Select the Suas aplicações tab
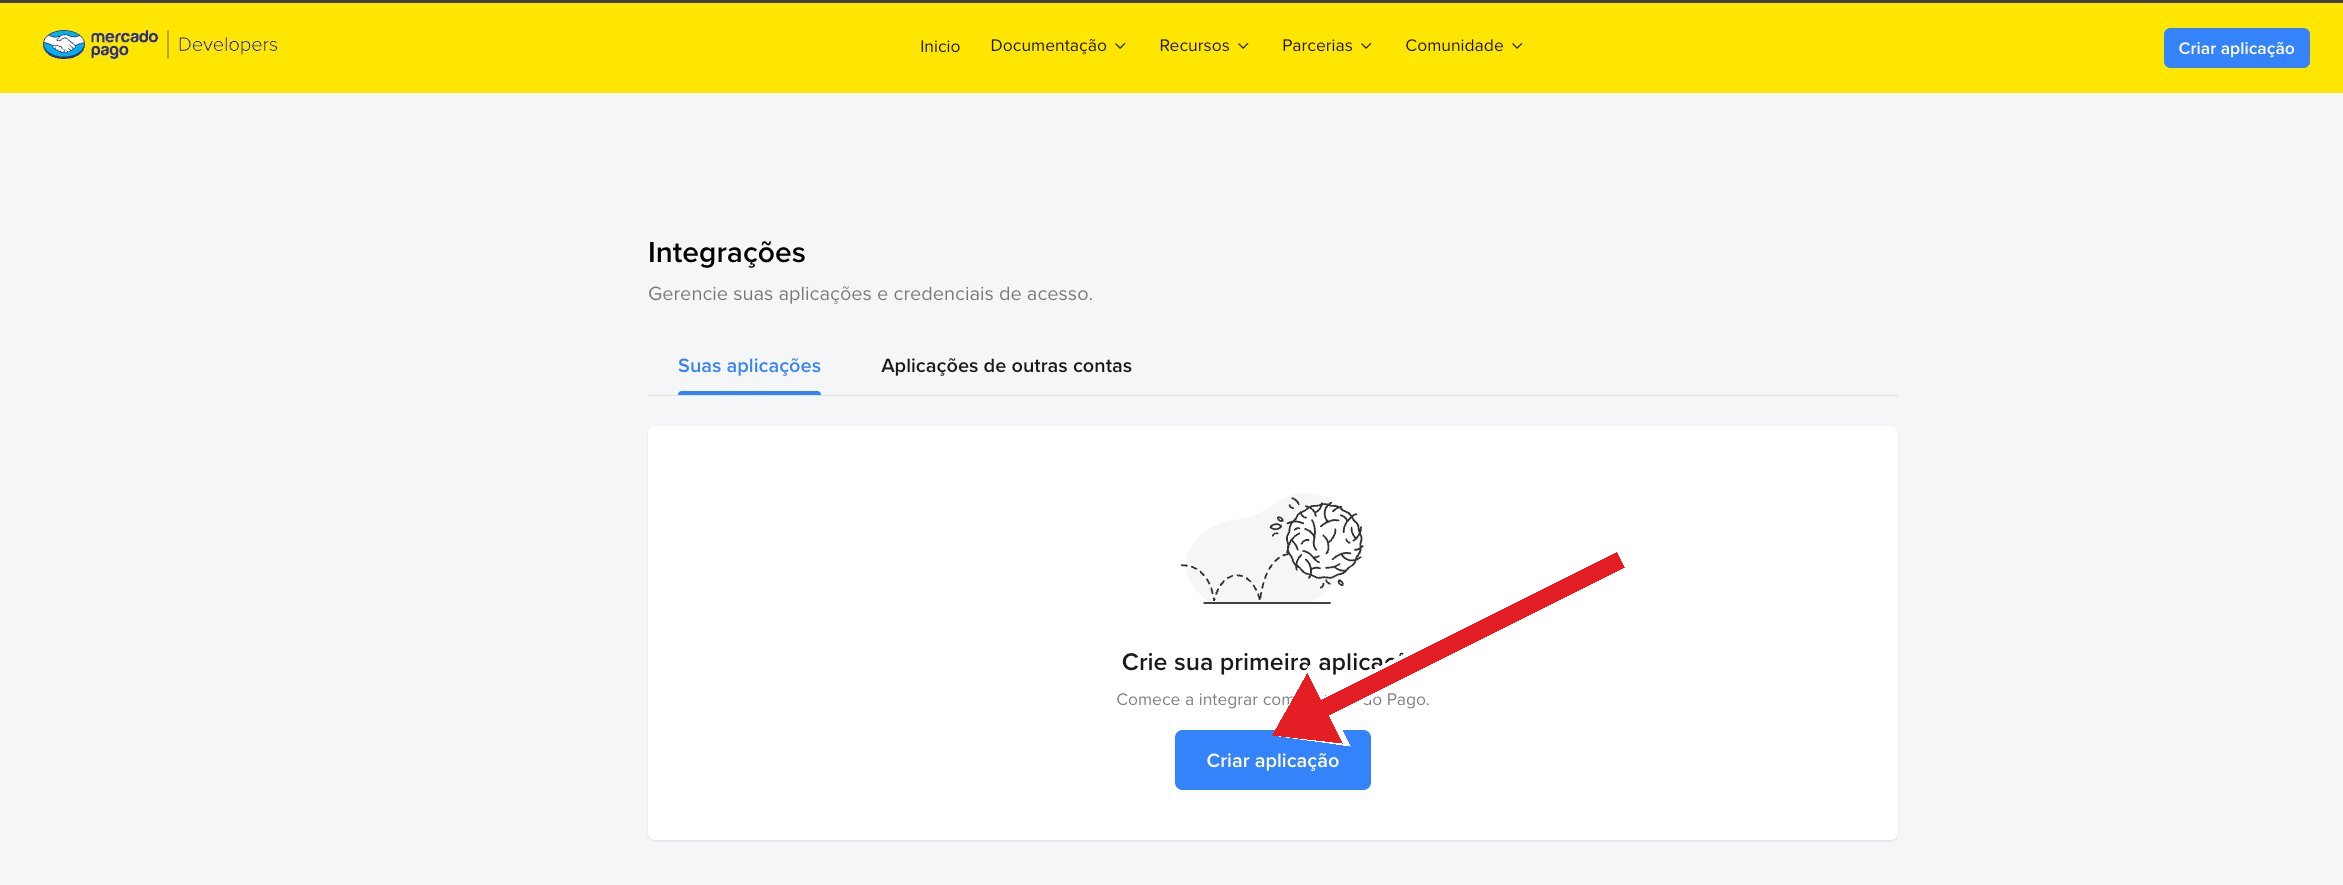 pos(749,366)
